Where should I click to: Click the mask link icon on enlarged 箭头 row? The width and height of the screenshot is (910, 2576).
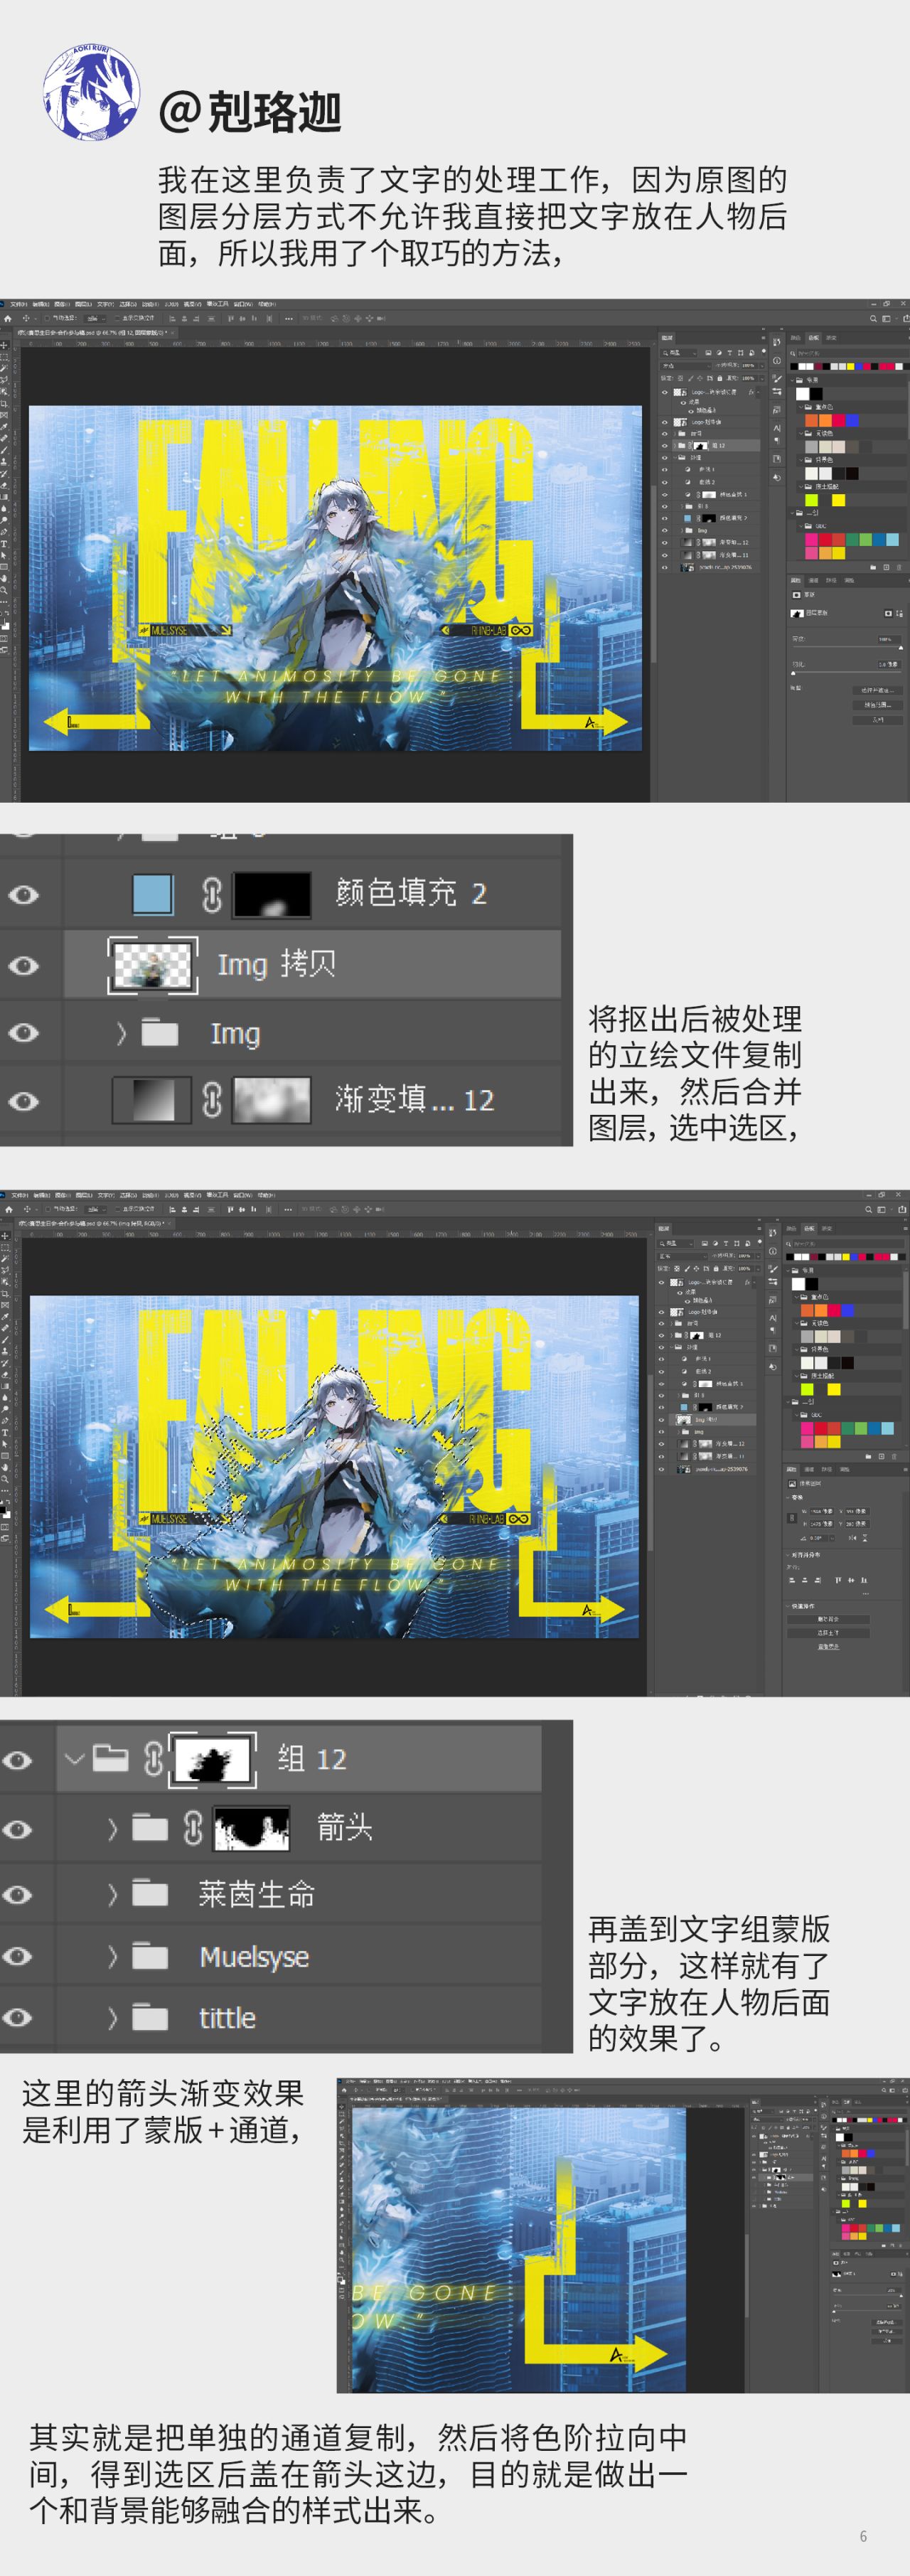pyautogui.click(x=193, y=1828)
